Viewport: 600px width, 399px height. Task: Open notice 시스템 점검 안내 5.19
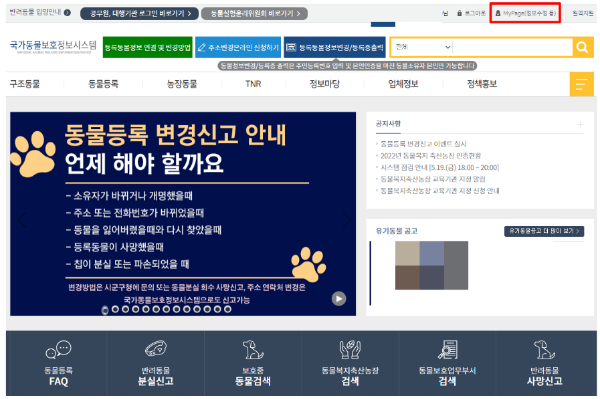point(439,168)
